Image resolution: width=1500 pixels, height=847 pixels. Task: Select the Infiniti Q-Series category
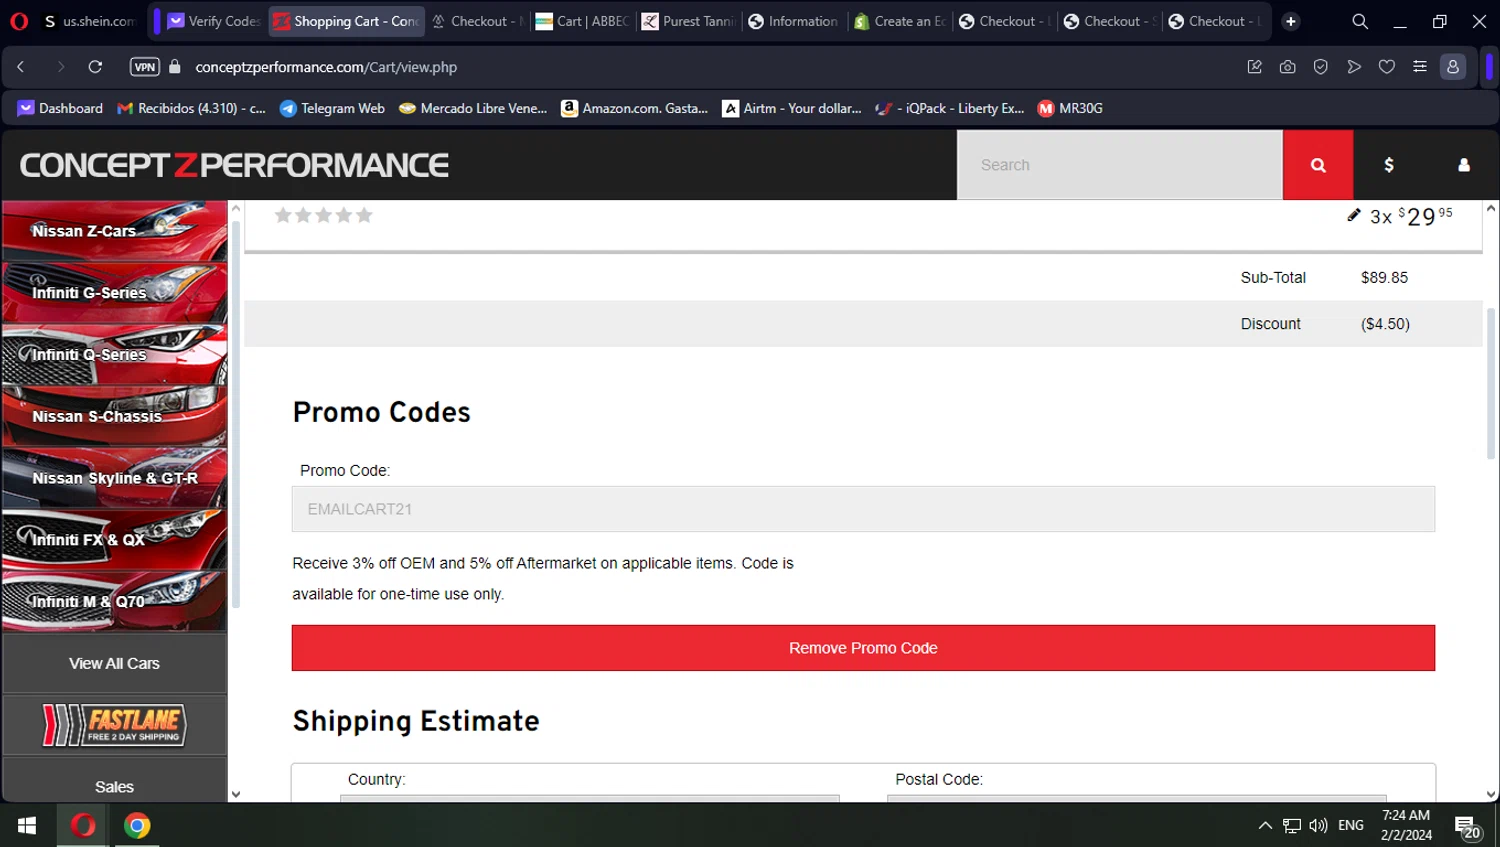[115, 355]
